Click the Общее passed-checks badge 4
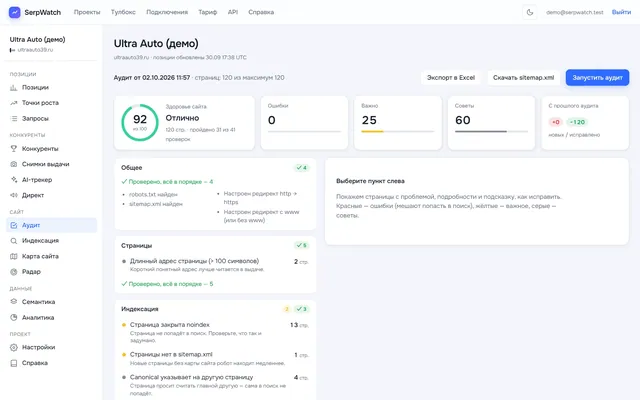 [302, 168]
